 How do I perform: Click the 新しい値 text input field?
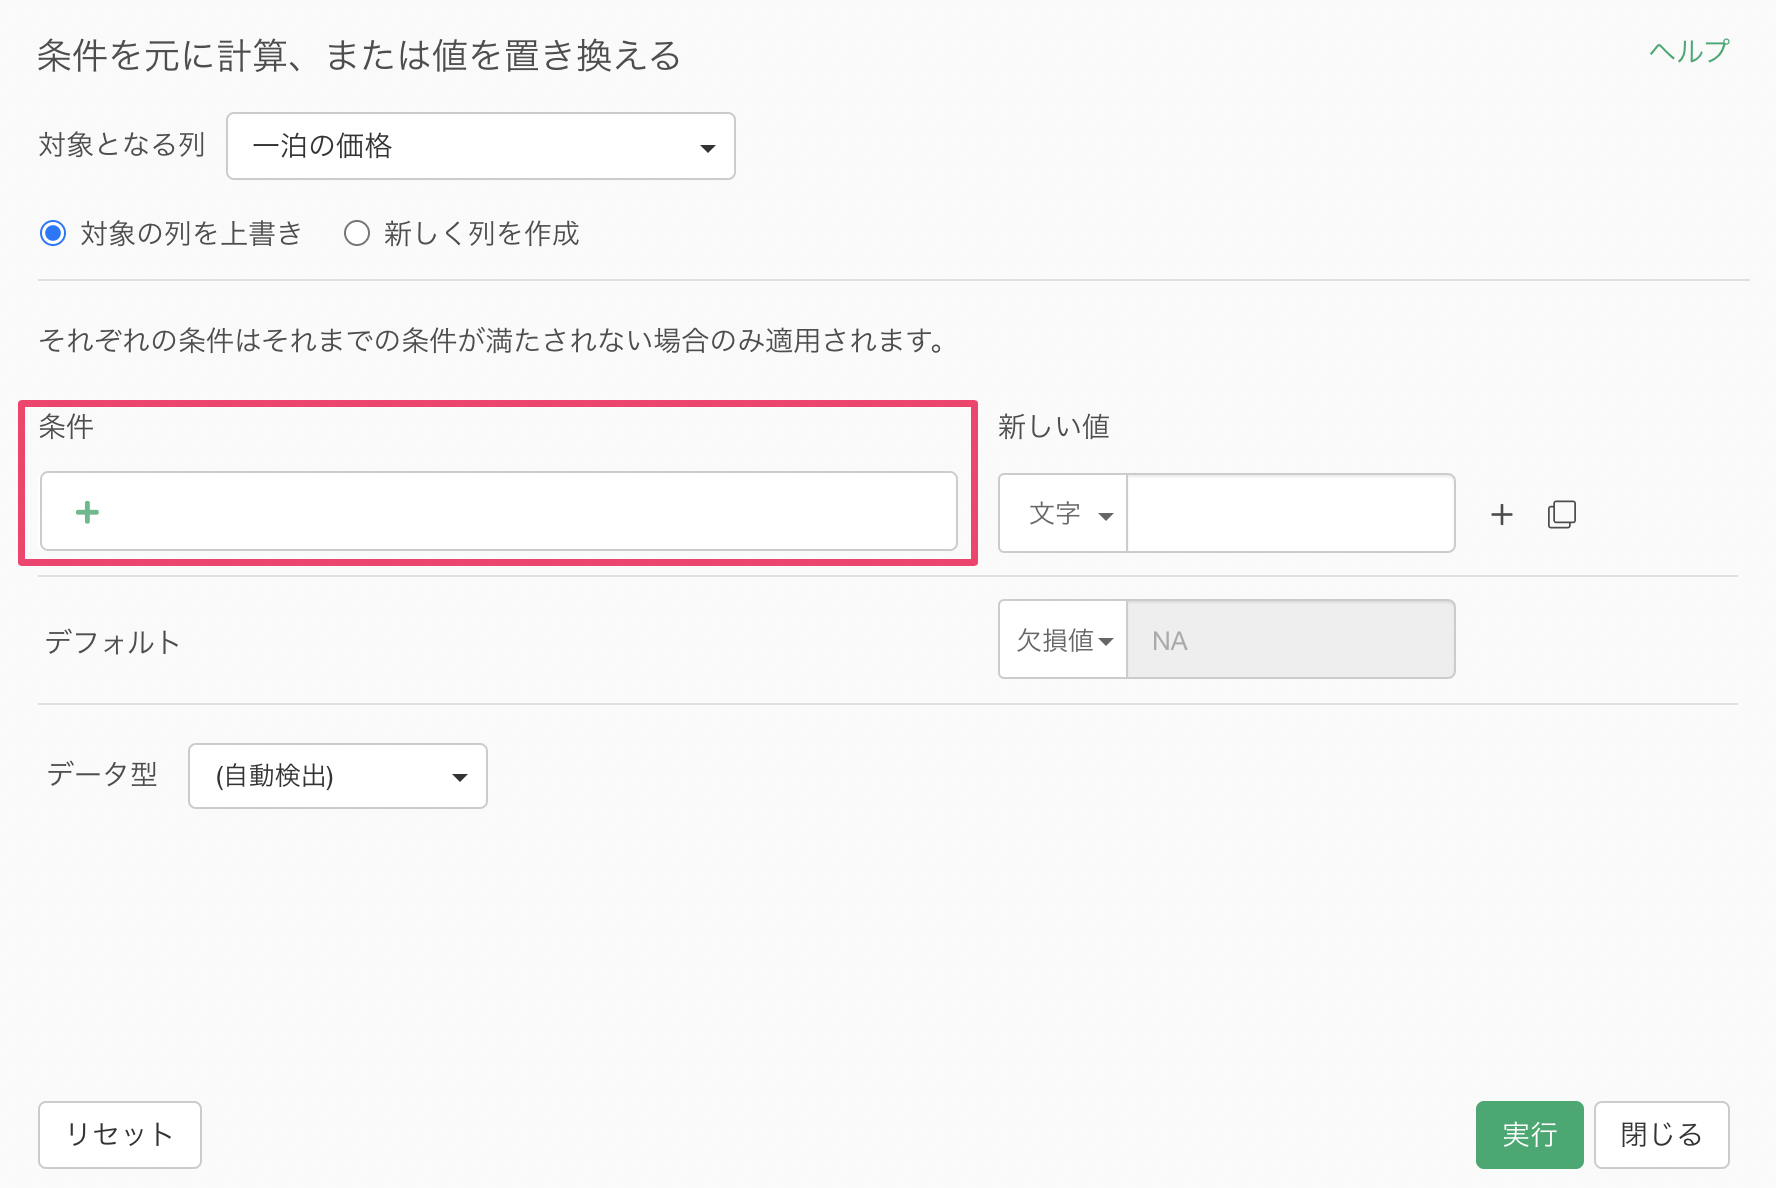point(1290,514)
